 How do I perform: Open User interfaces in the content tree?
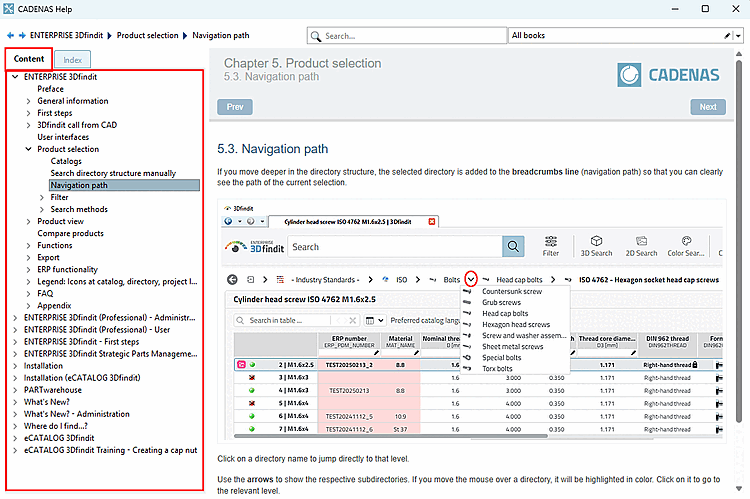63,137
